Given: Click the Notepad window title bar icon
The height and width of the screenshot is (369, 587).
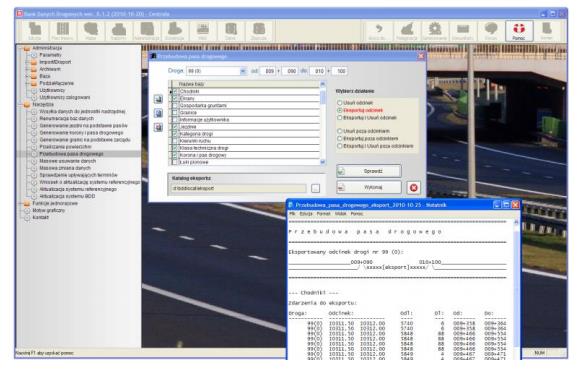Looking at the screenshot, I should click(x=291, y=205).
